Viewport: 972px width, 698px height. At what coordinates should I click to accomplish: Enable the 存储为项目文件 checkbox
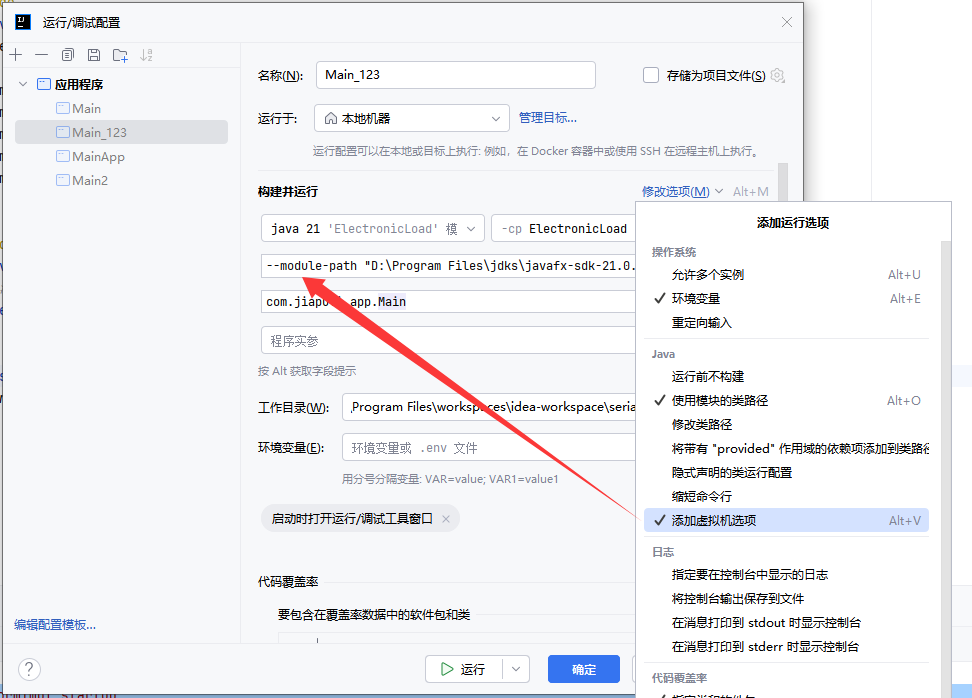tap(650, 74)
